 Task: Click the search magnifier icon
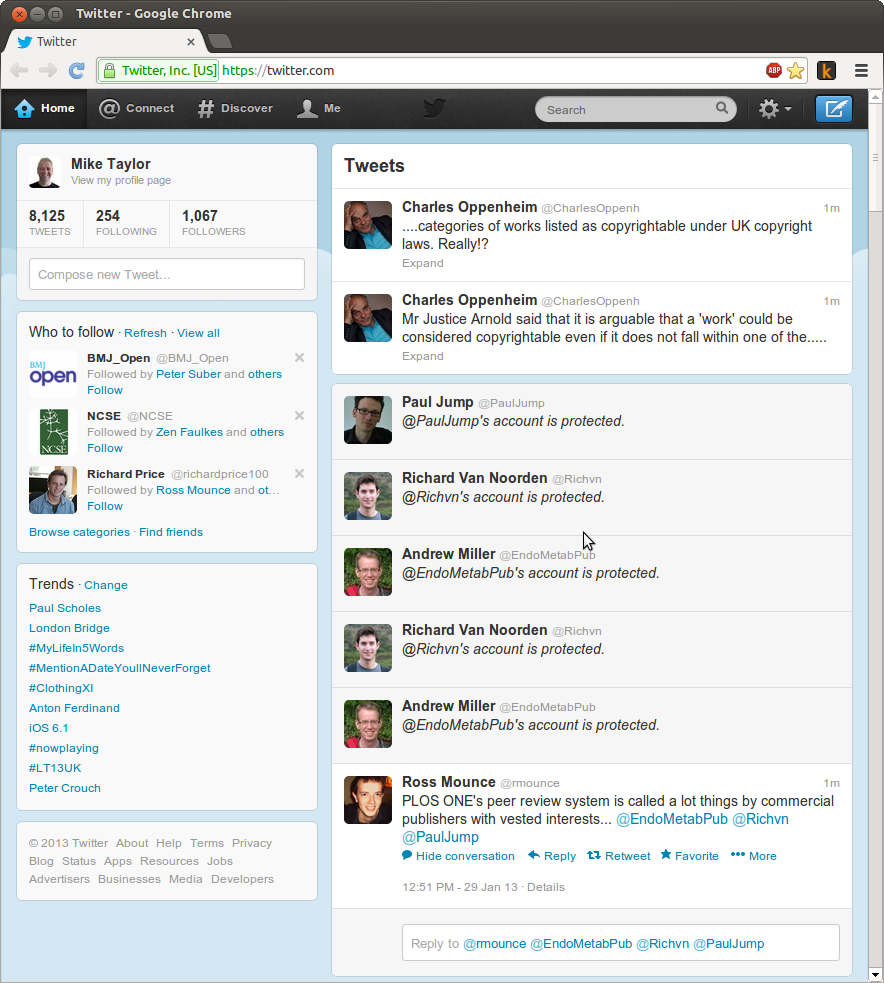tap(722, 108)
